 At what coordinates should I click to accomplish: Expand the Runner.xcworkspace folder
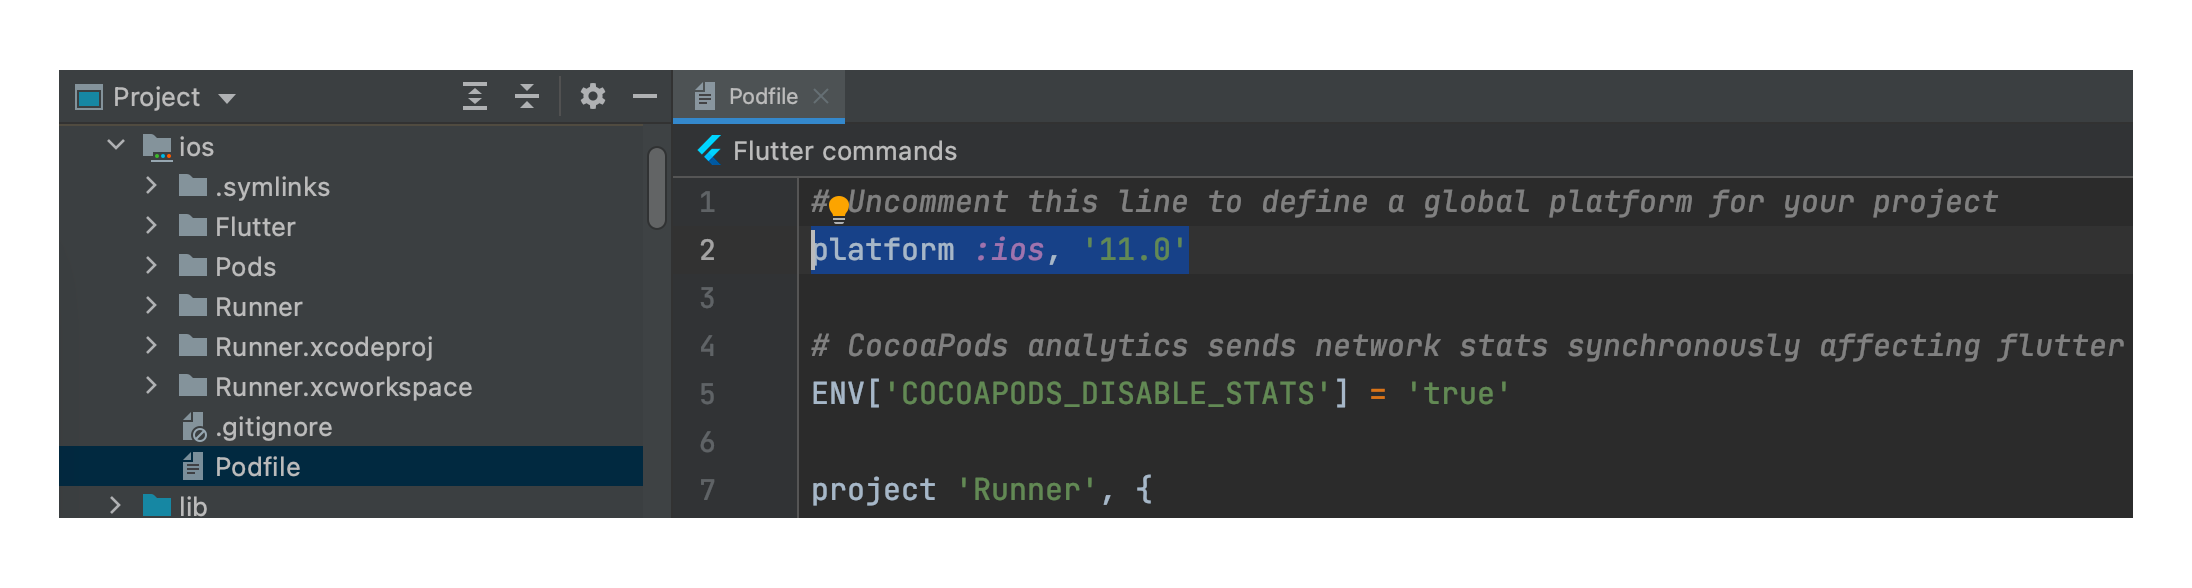coord(151,386)
